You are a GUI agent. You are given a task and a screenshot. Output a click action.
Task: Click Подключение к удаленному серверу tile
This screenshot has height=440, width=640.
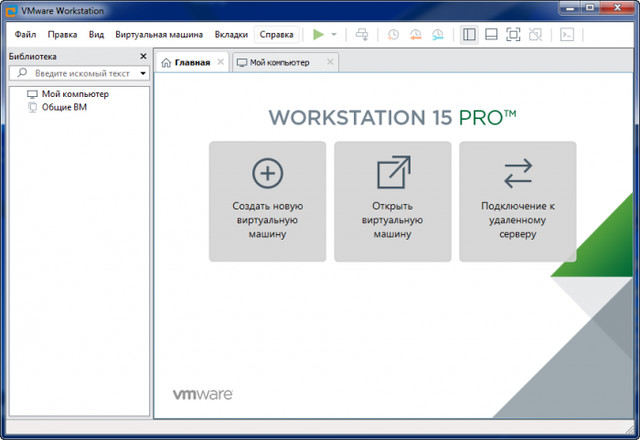tap(517, 201)
